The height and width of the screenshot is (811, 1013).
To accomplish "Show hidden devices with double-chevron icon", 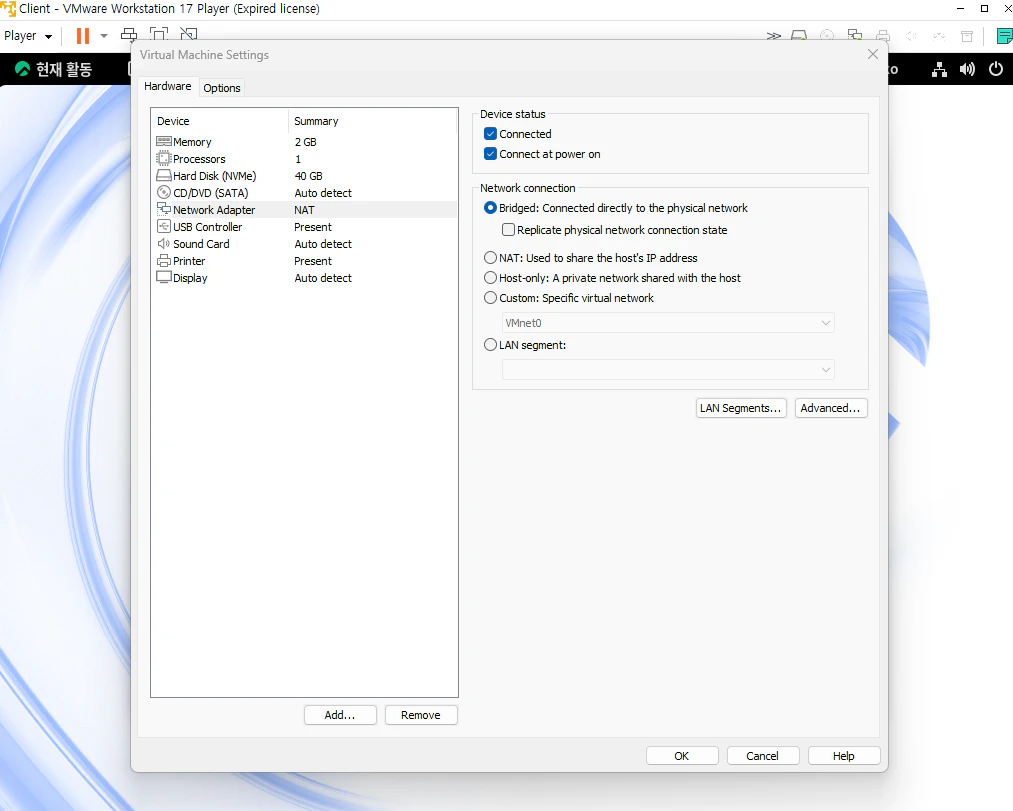I will point(773,36).
